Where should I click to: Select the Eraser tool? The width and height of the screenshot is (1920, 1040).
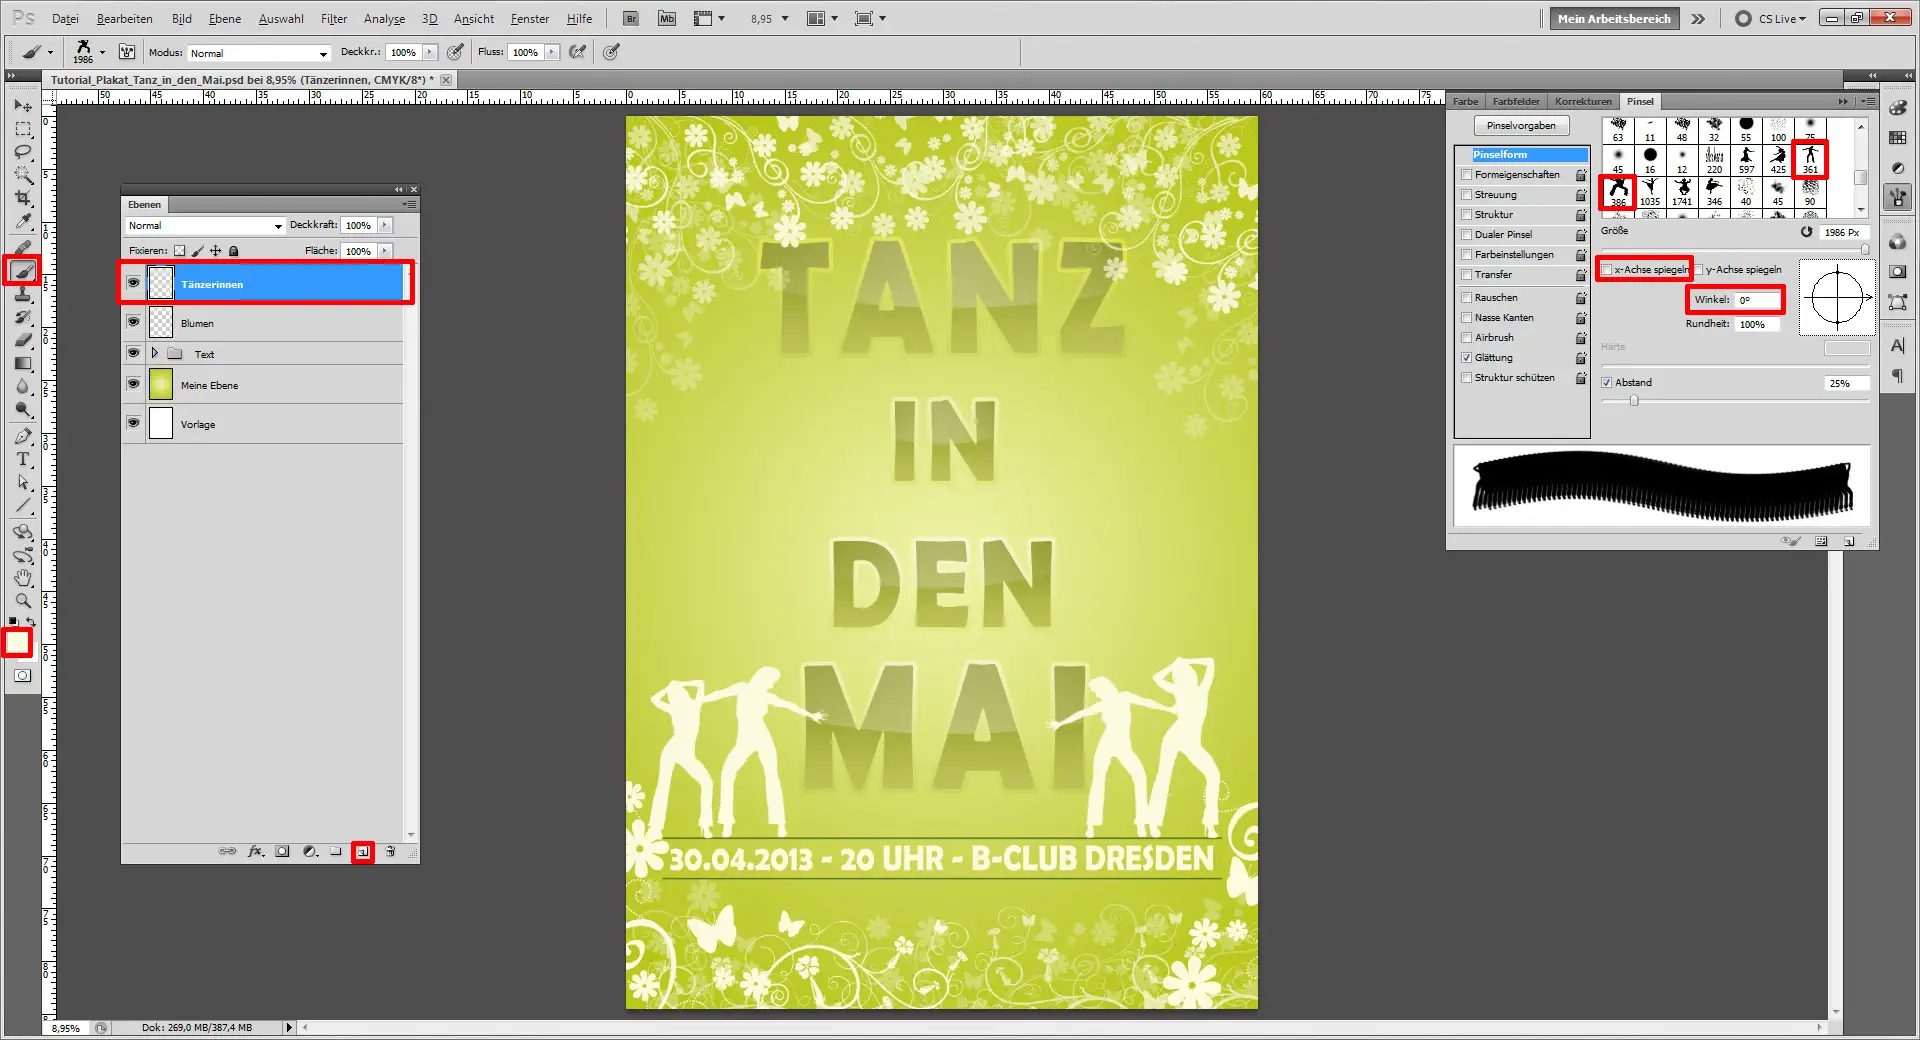pos(22,340)
